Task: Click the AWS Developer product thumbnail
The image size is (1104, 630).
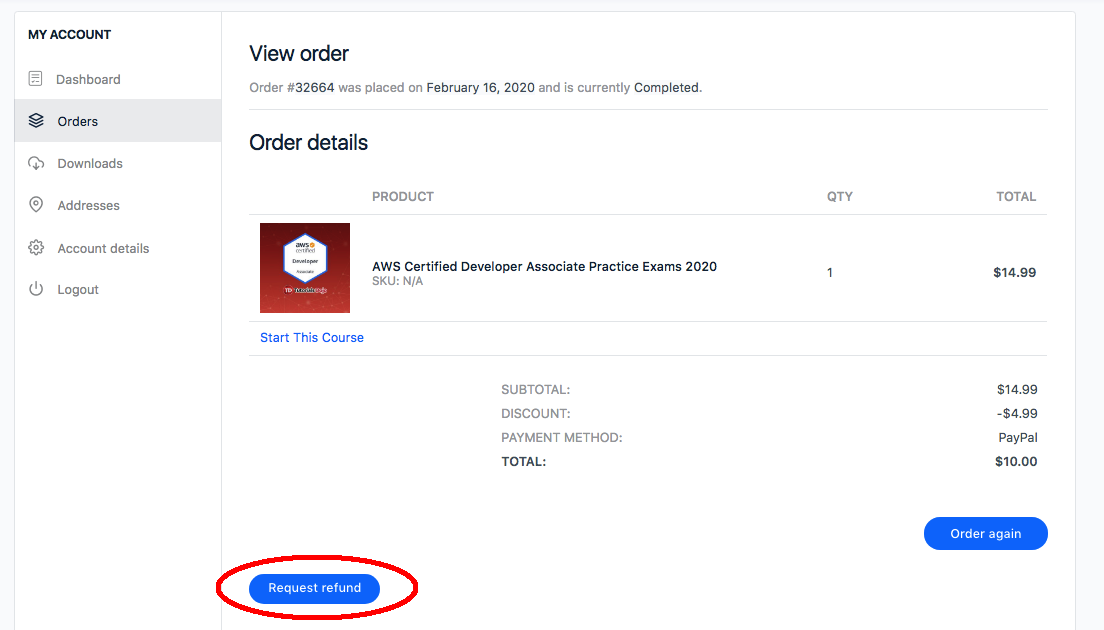Action: (305, 268)
